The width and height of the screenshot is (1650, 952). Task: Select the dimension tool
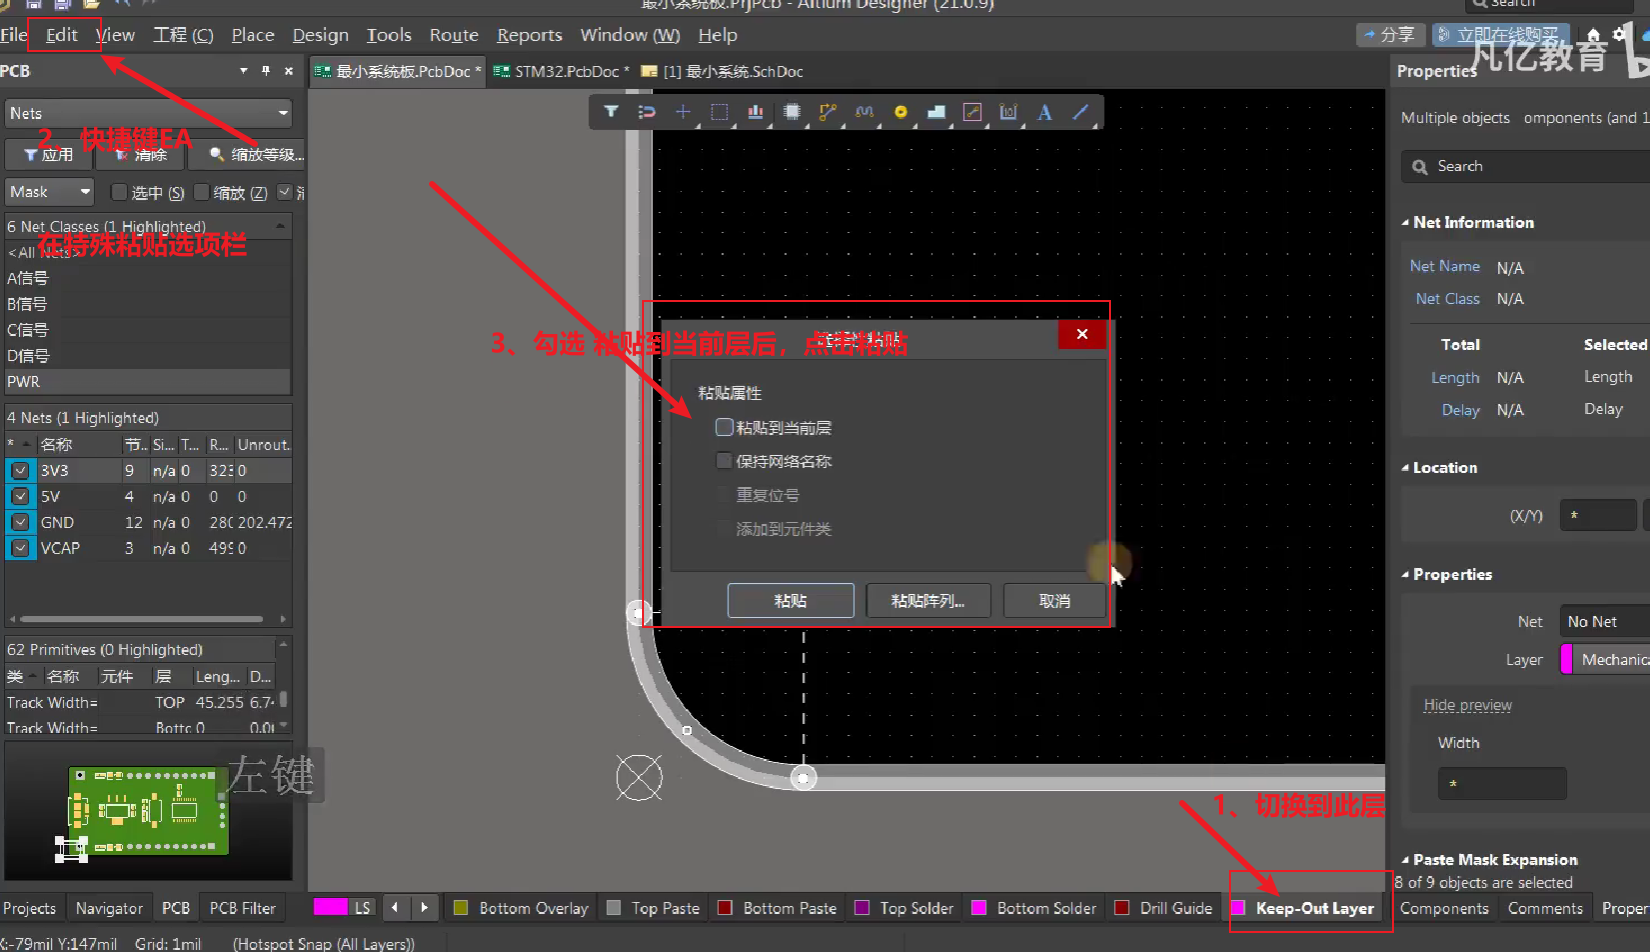coord(1008,112)
